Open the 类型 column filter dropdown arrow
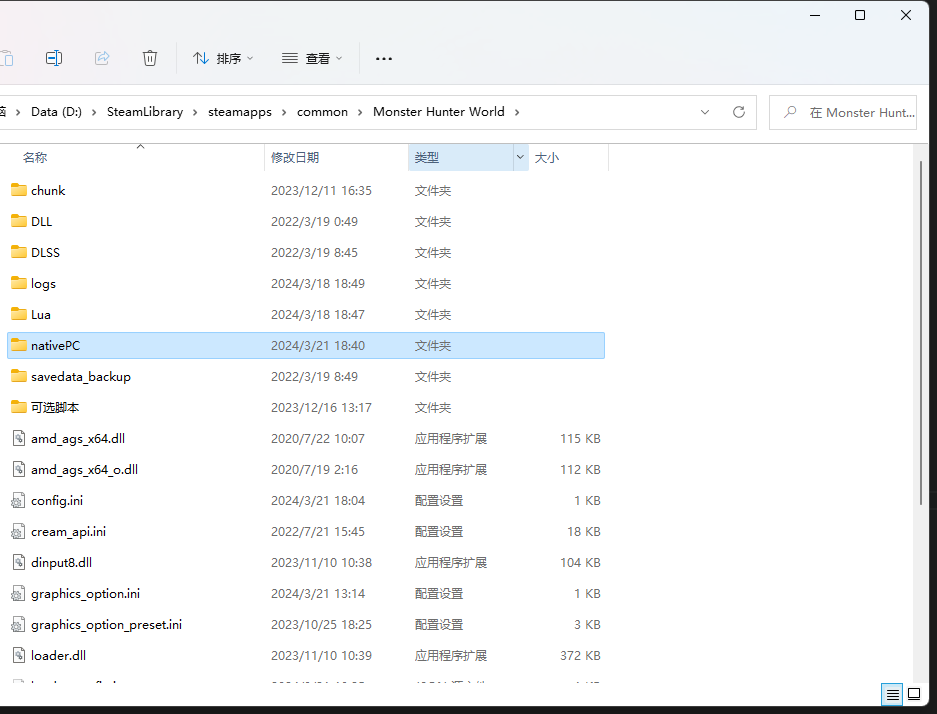Viewport: 937px width, 714px height. [x=520, y=158]
